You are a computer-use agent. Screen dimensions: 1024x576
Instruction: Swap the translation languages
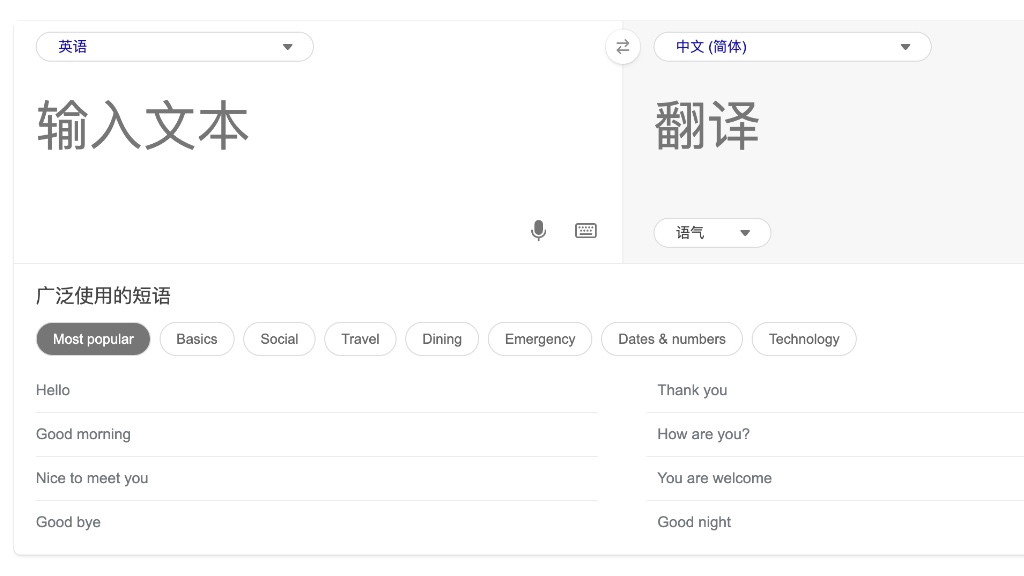click(x=622, y=46)
